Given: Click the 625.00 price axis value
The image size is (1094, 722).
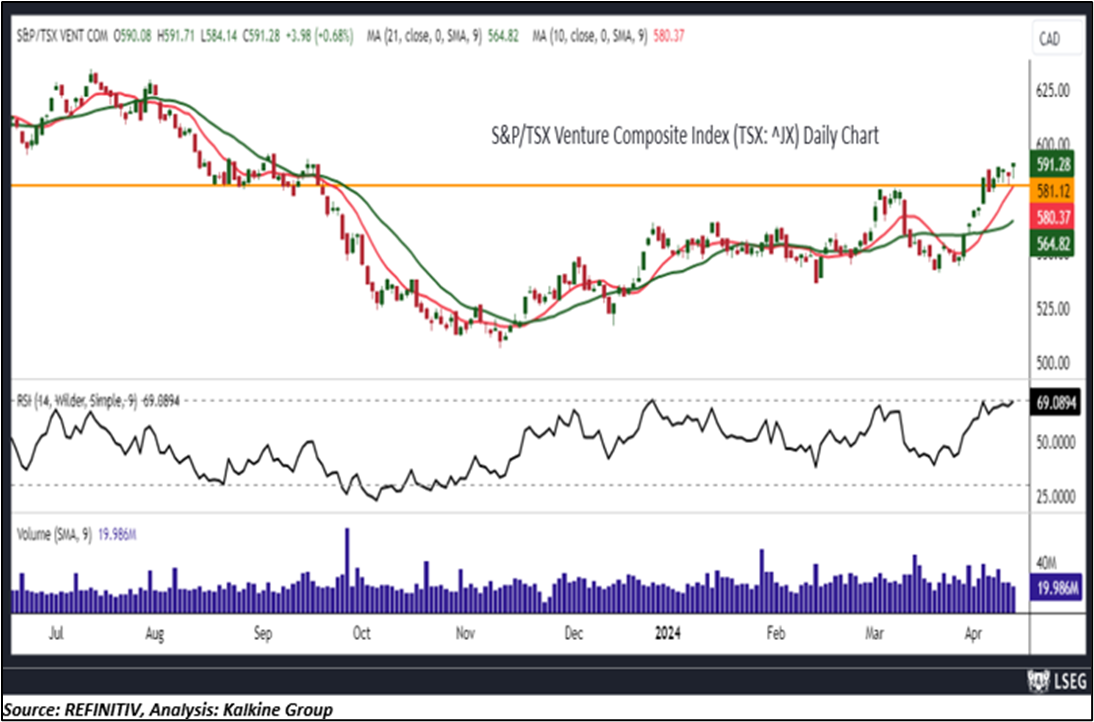Looking at the screenshot, I should click(x=1054, y=91).
